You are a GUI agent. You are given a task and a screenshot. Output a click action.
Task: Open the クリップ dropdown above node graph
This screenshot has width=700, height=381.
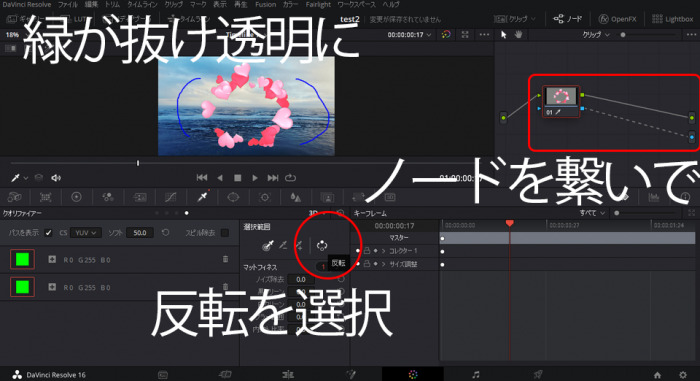pyautogui.click(x=596, y=34)
